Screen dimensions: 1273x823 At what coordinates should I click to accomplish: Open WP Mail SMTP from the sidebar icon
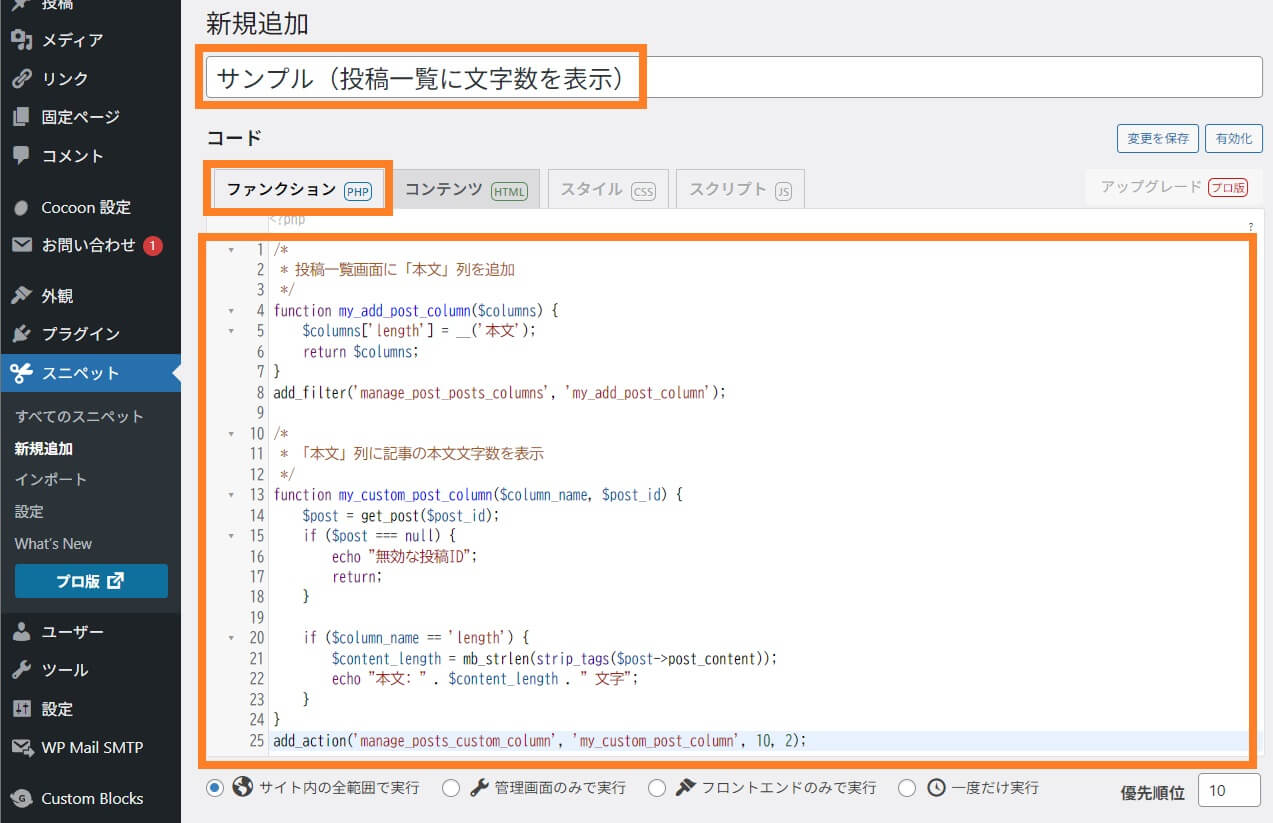pyautogui.click(x=20, y=747)
